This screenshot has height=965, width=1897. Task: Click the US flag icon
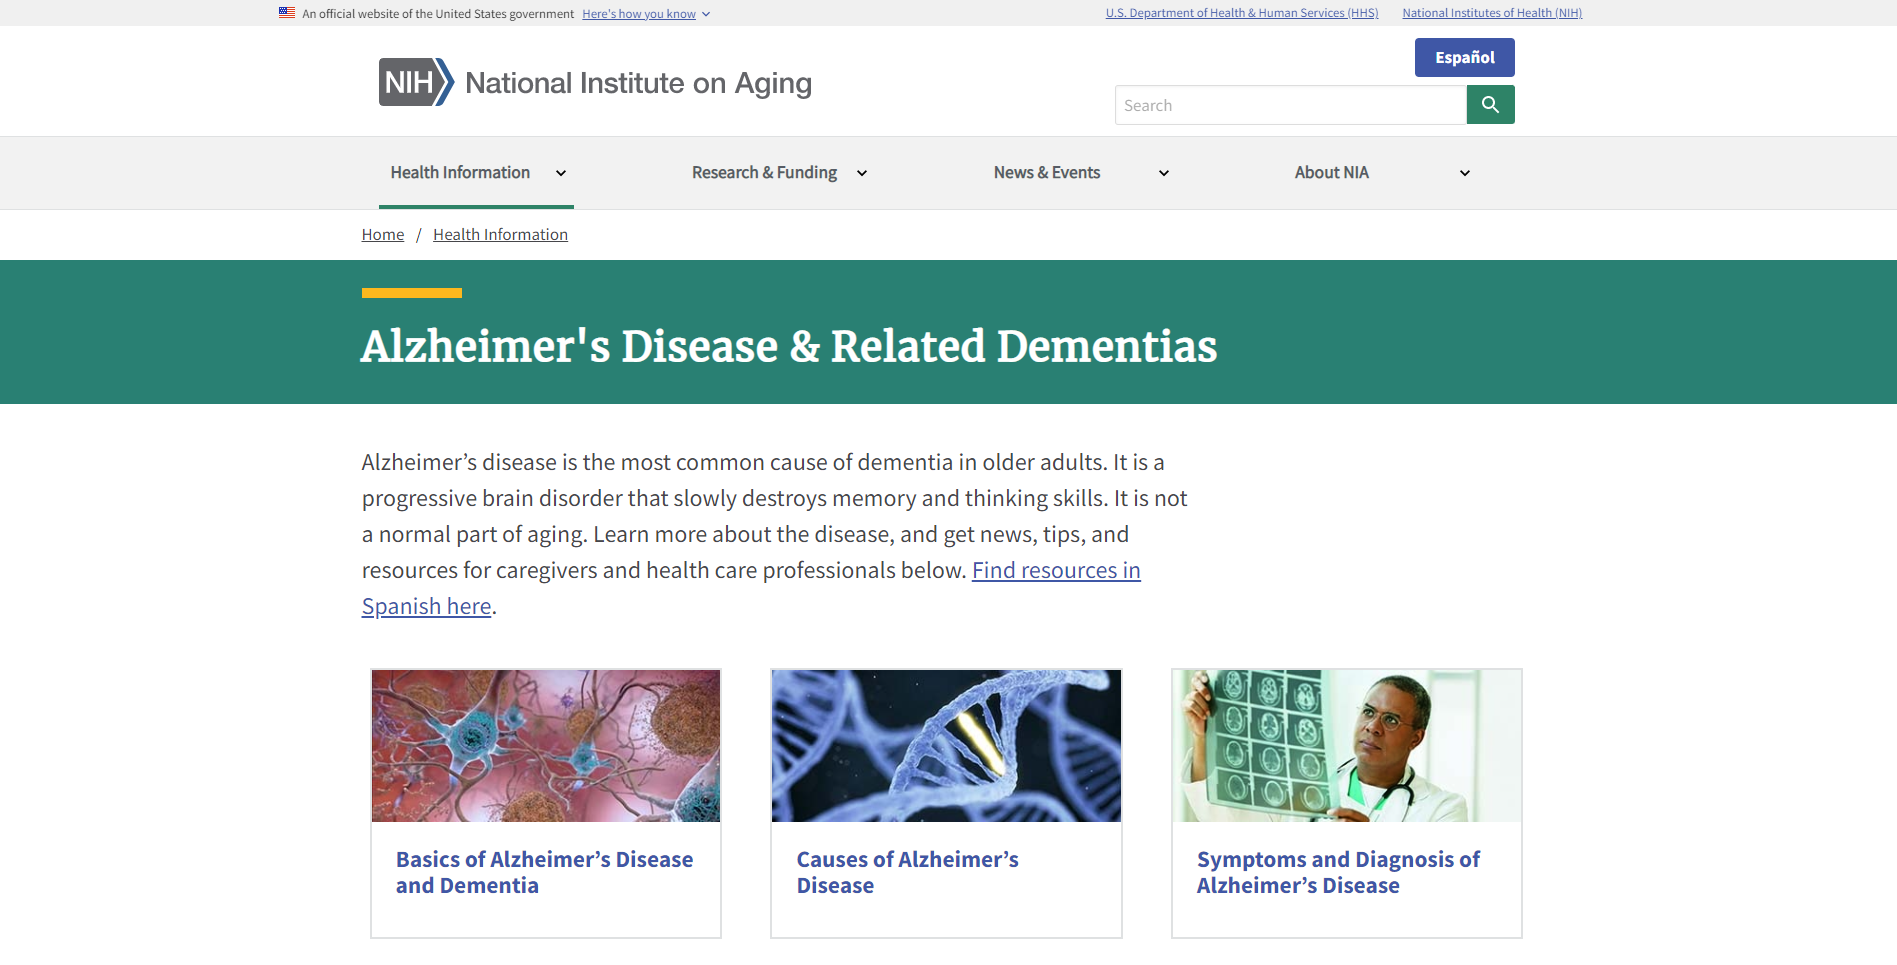[x=287, y=13]
